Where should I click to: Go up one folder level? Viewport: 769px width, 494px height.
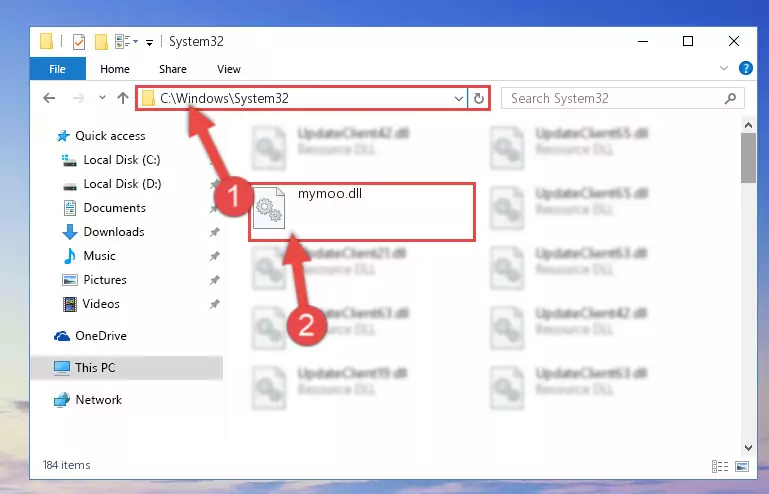pos(123,98)
